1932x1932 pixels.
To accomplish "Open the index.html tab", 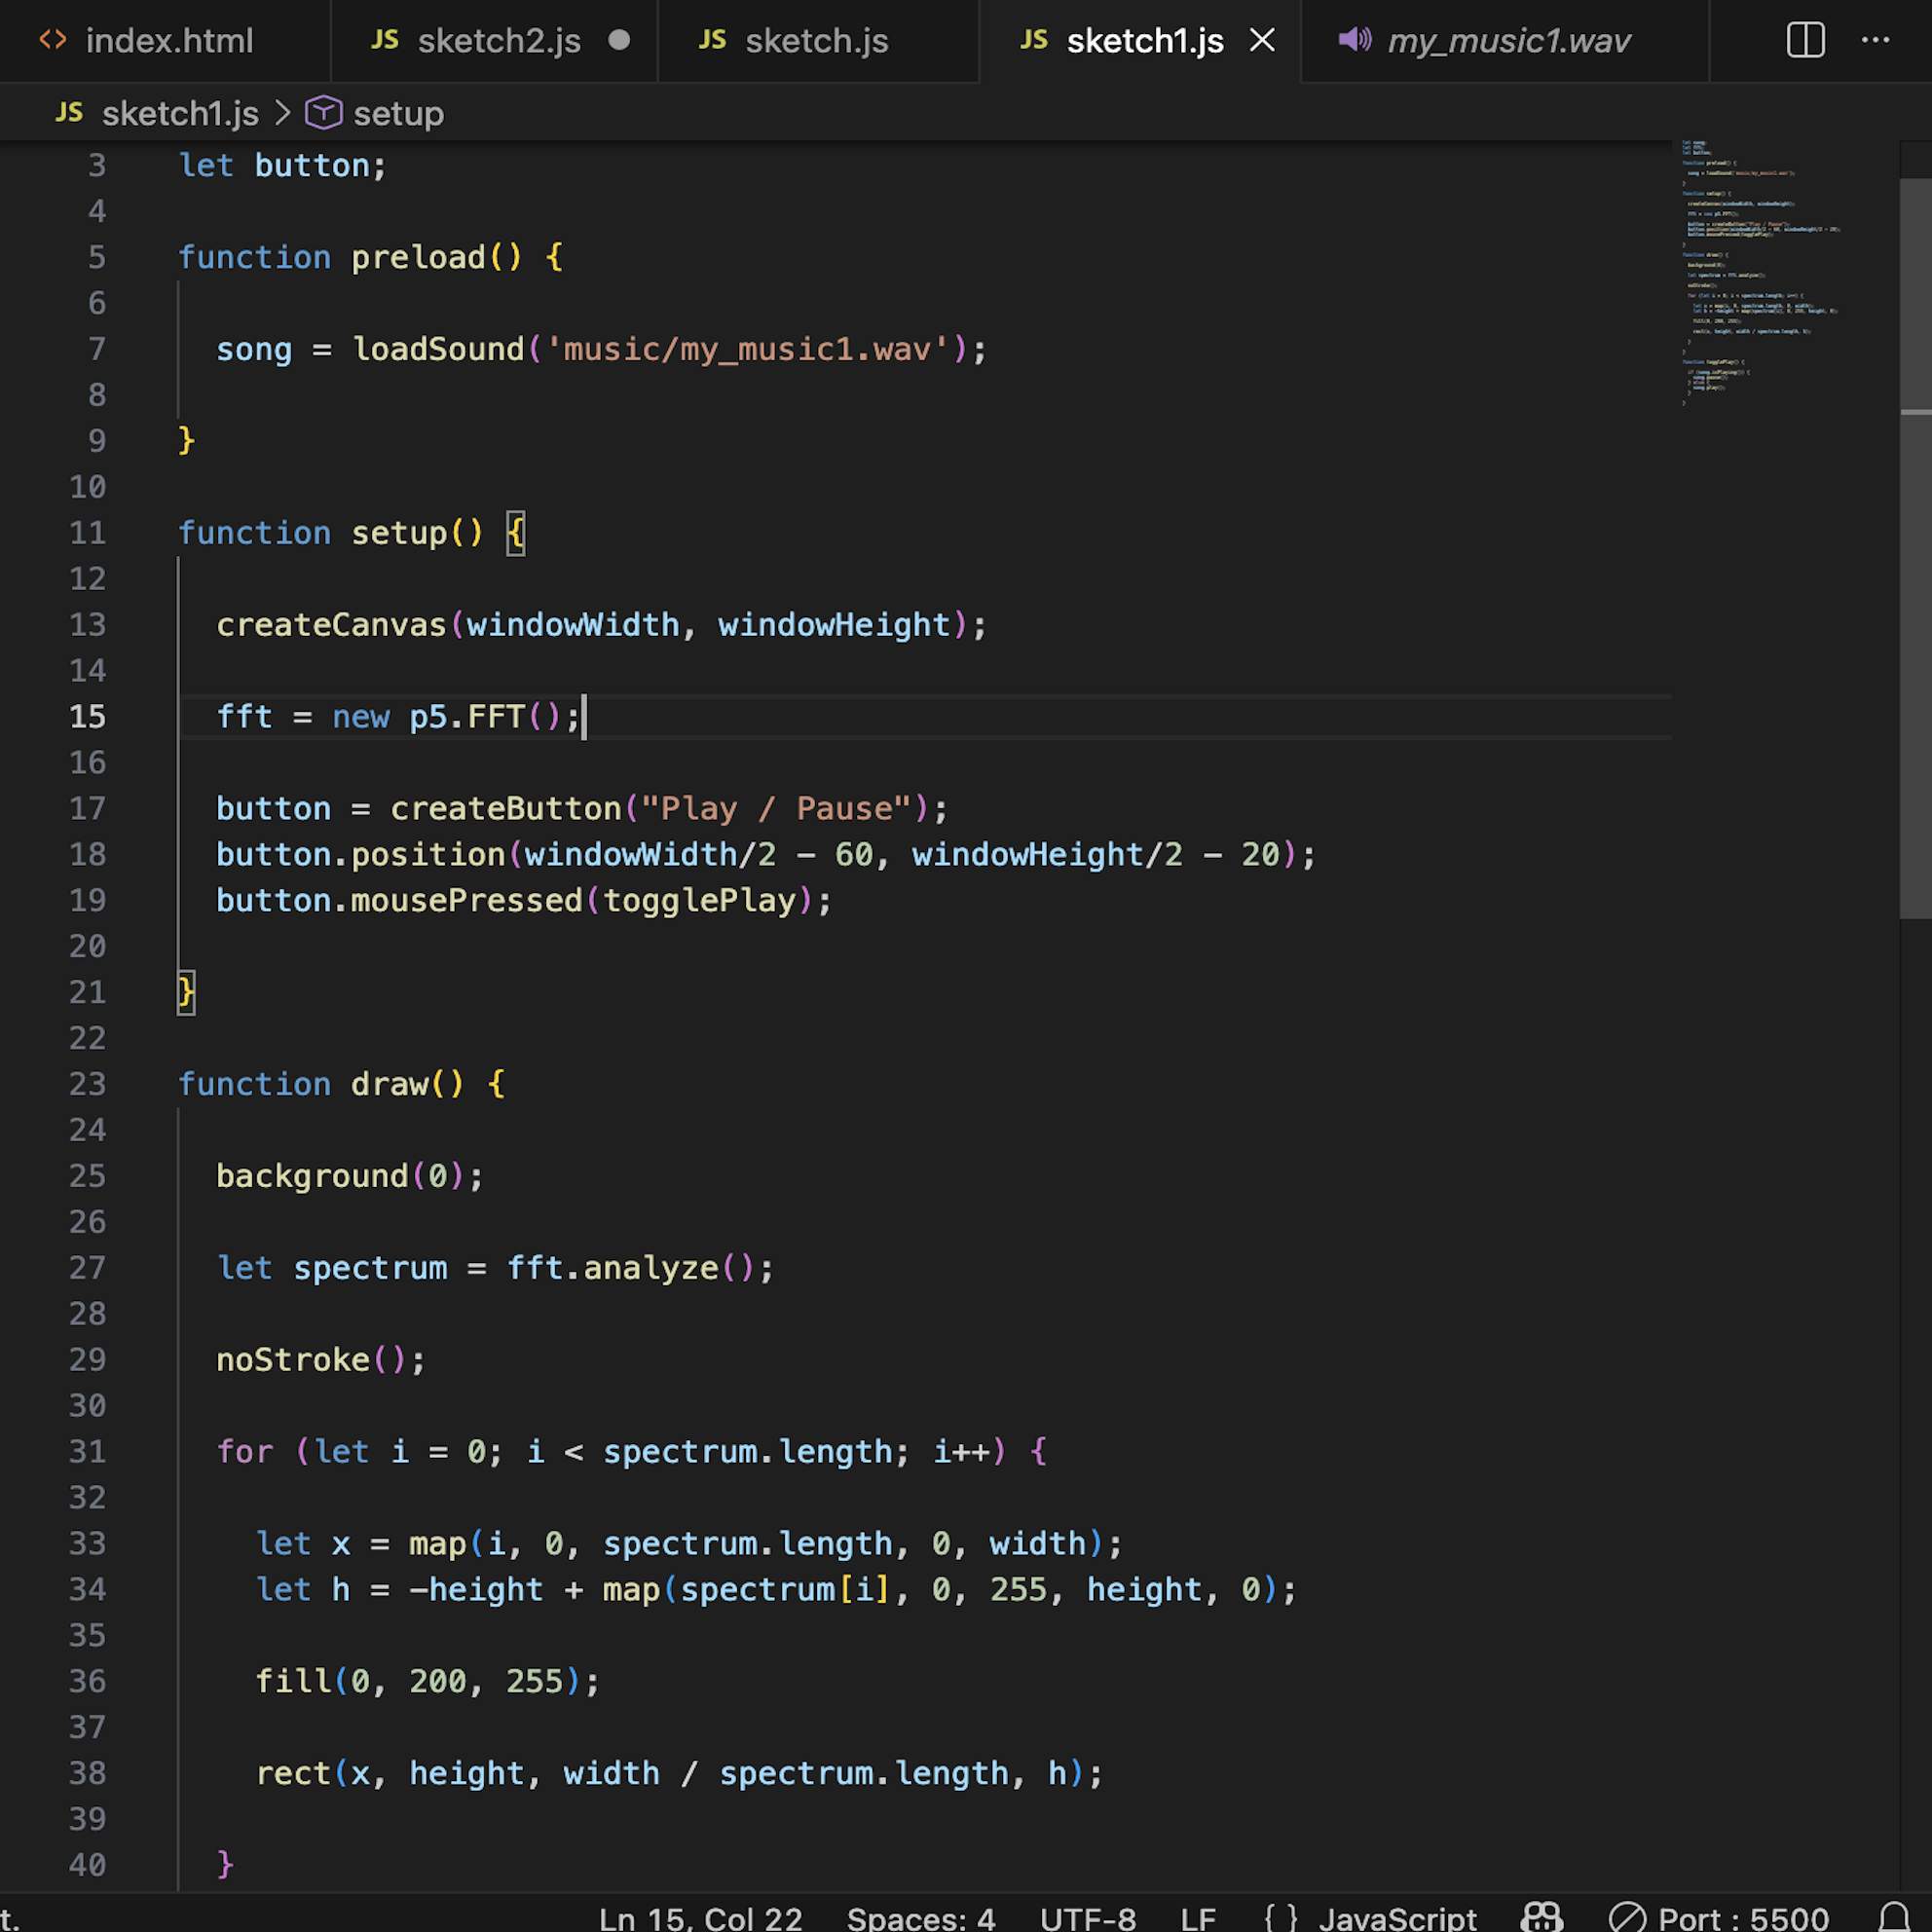I will (165, 41).
